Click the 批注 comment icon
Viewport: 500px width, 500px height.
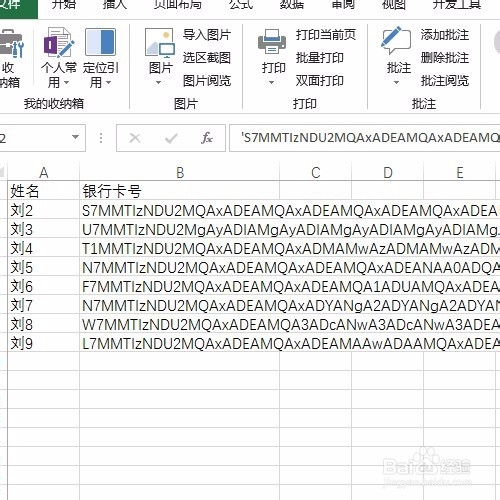coord(396,41)
